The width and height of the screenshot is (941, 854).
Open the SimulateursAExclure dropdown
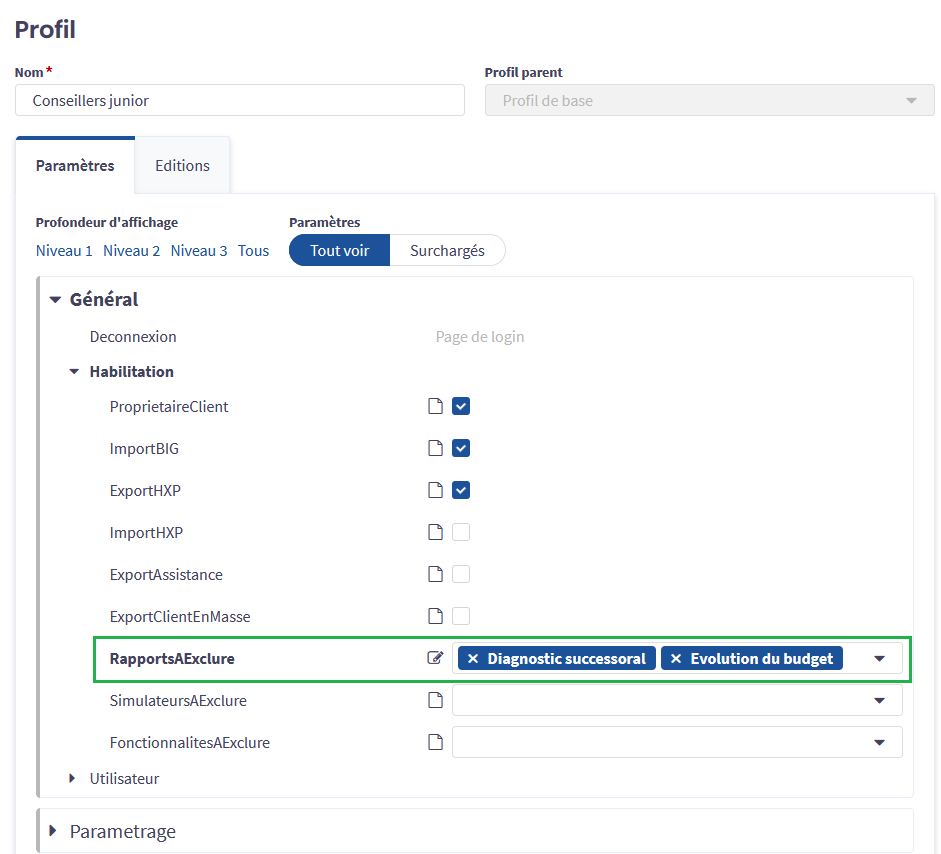pos(879,700)
